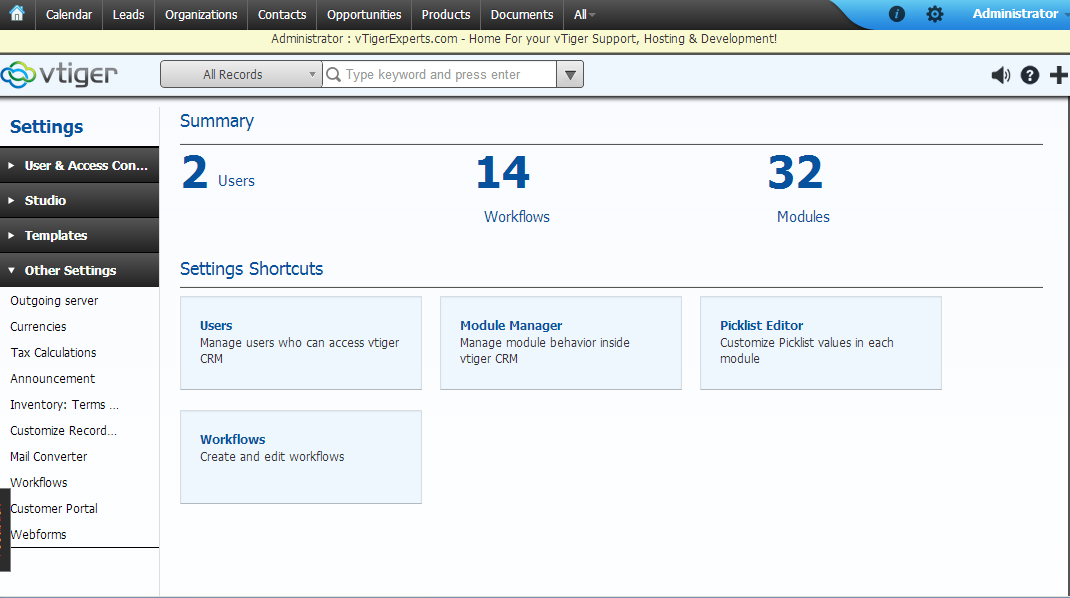Expand the Studio settings section

pos(80,201)
